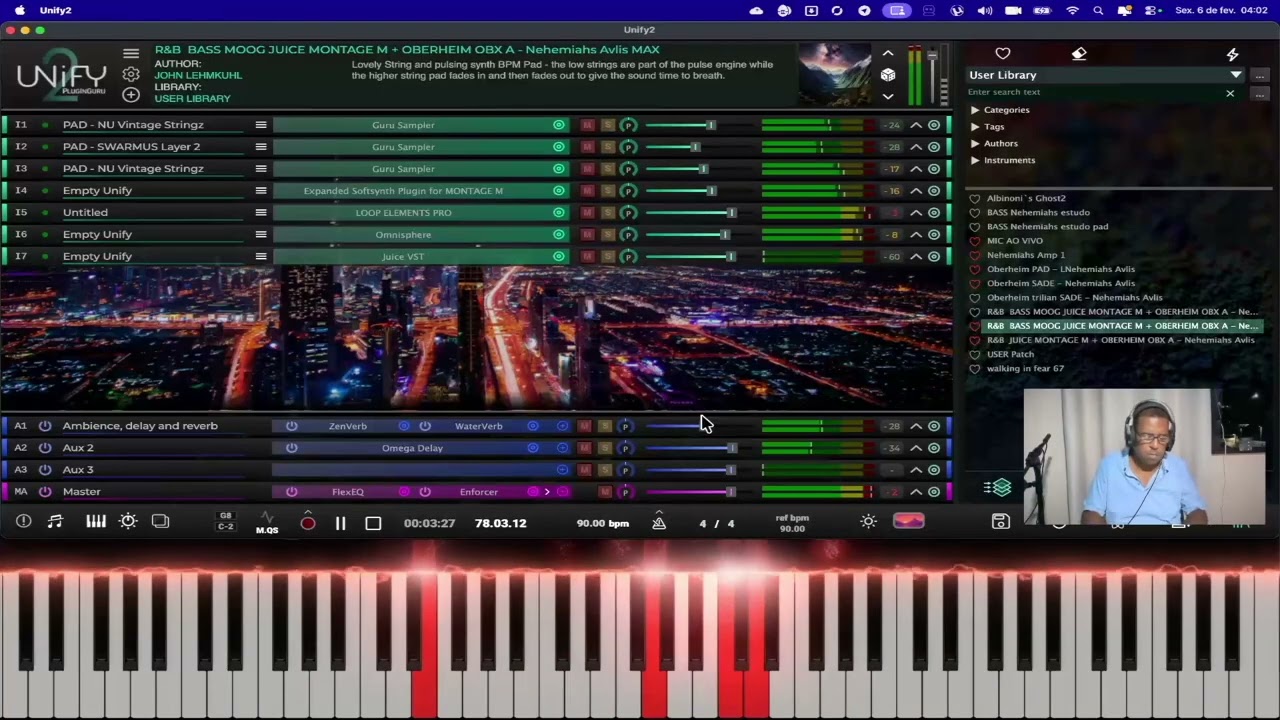The image size is (1280, 720).
Task: Favorite the MIC AO VIVO patch heart
Action: 975,241
